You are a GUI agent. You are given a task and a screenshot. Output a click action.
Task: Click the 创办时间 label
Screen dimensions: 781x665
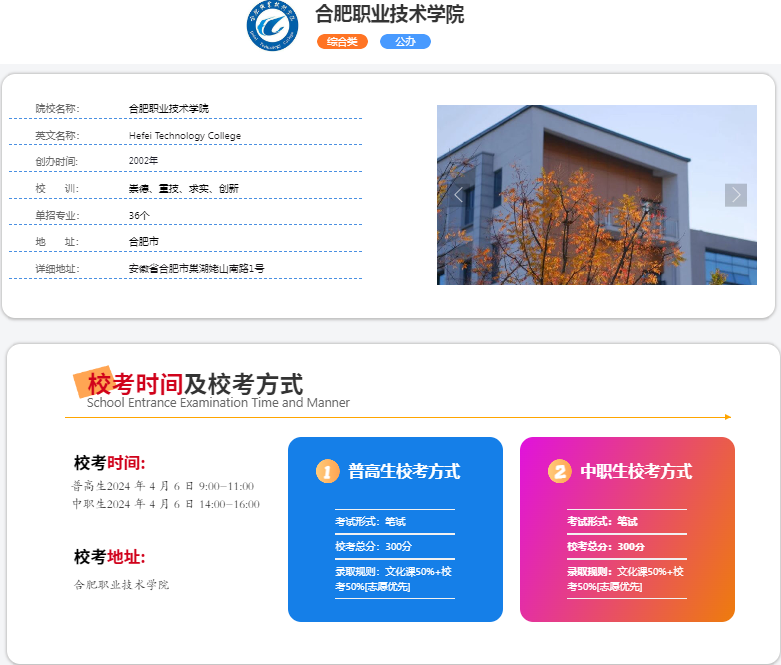(56, 161)
